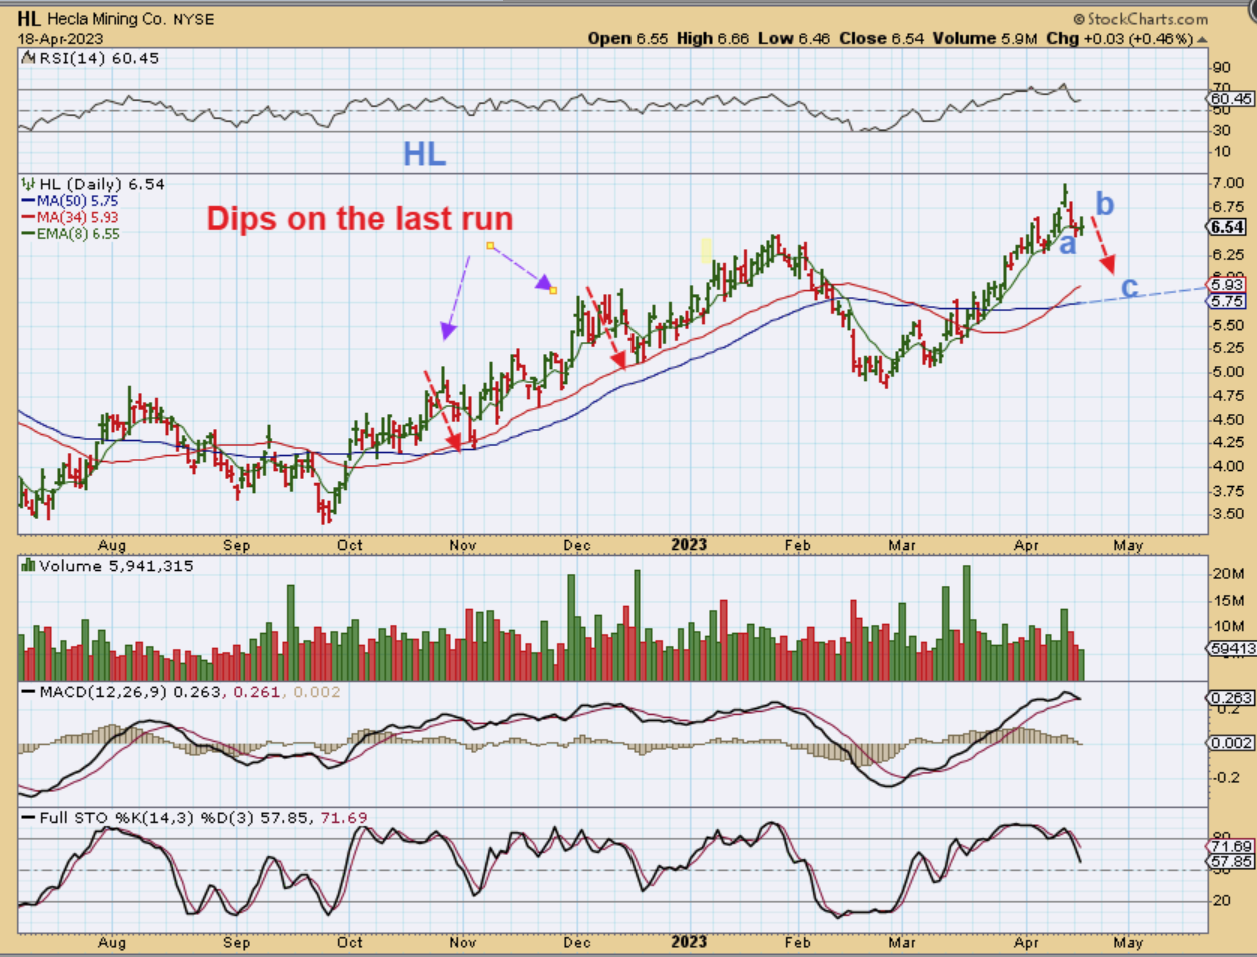Click the NYSE exchange label

coord(194,19)
